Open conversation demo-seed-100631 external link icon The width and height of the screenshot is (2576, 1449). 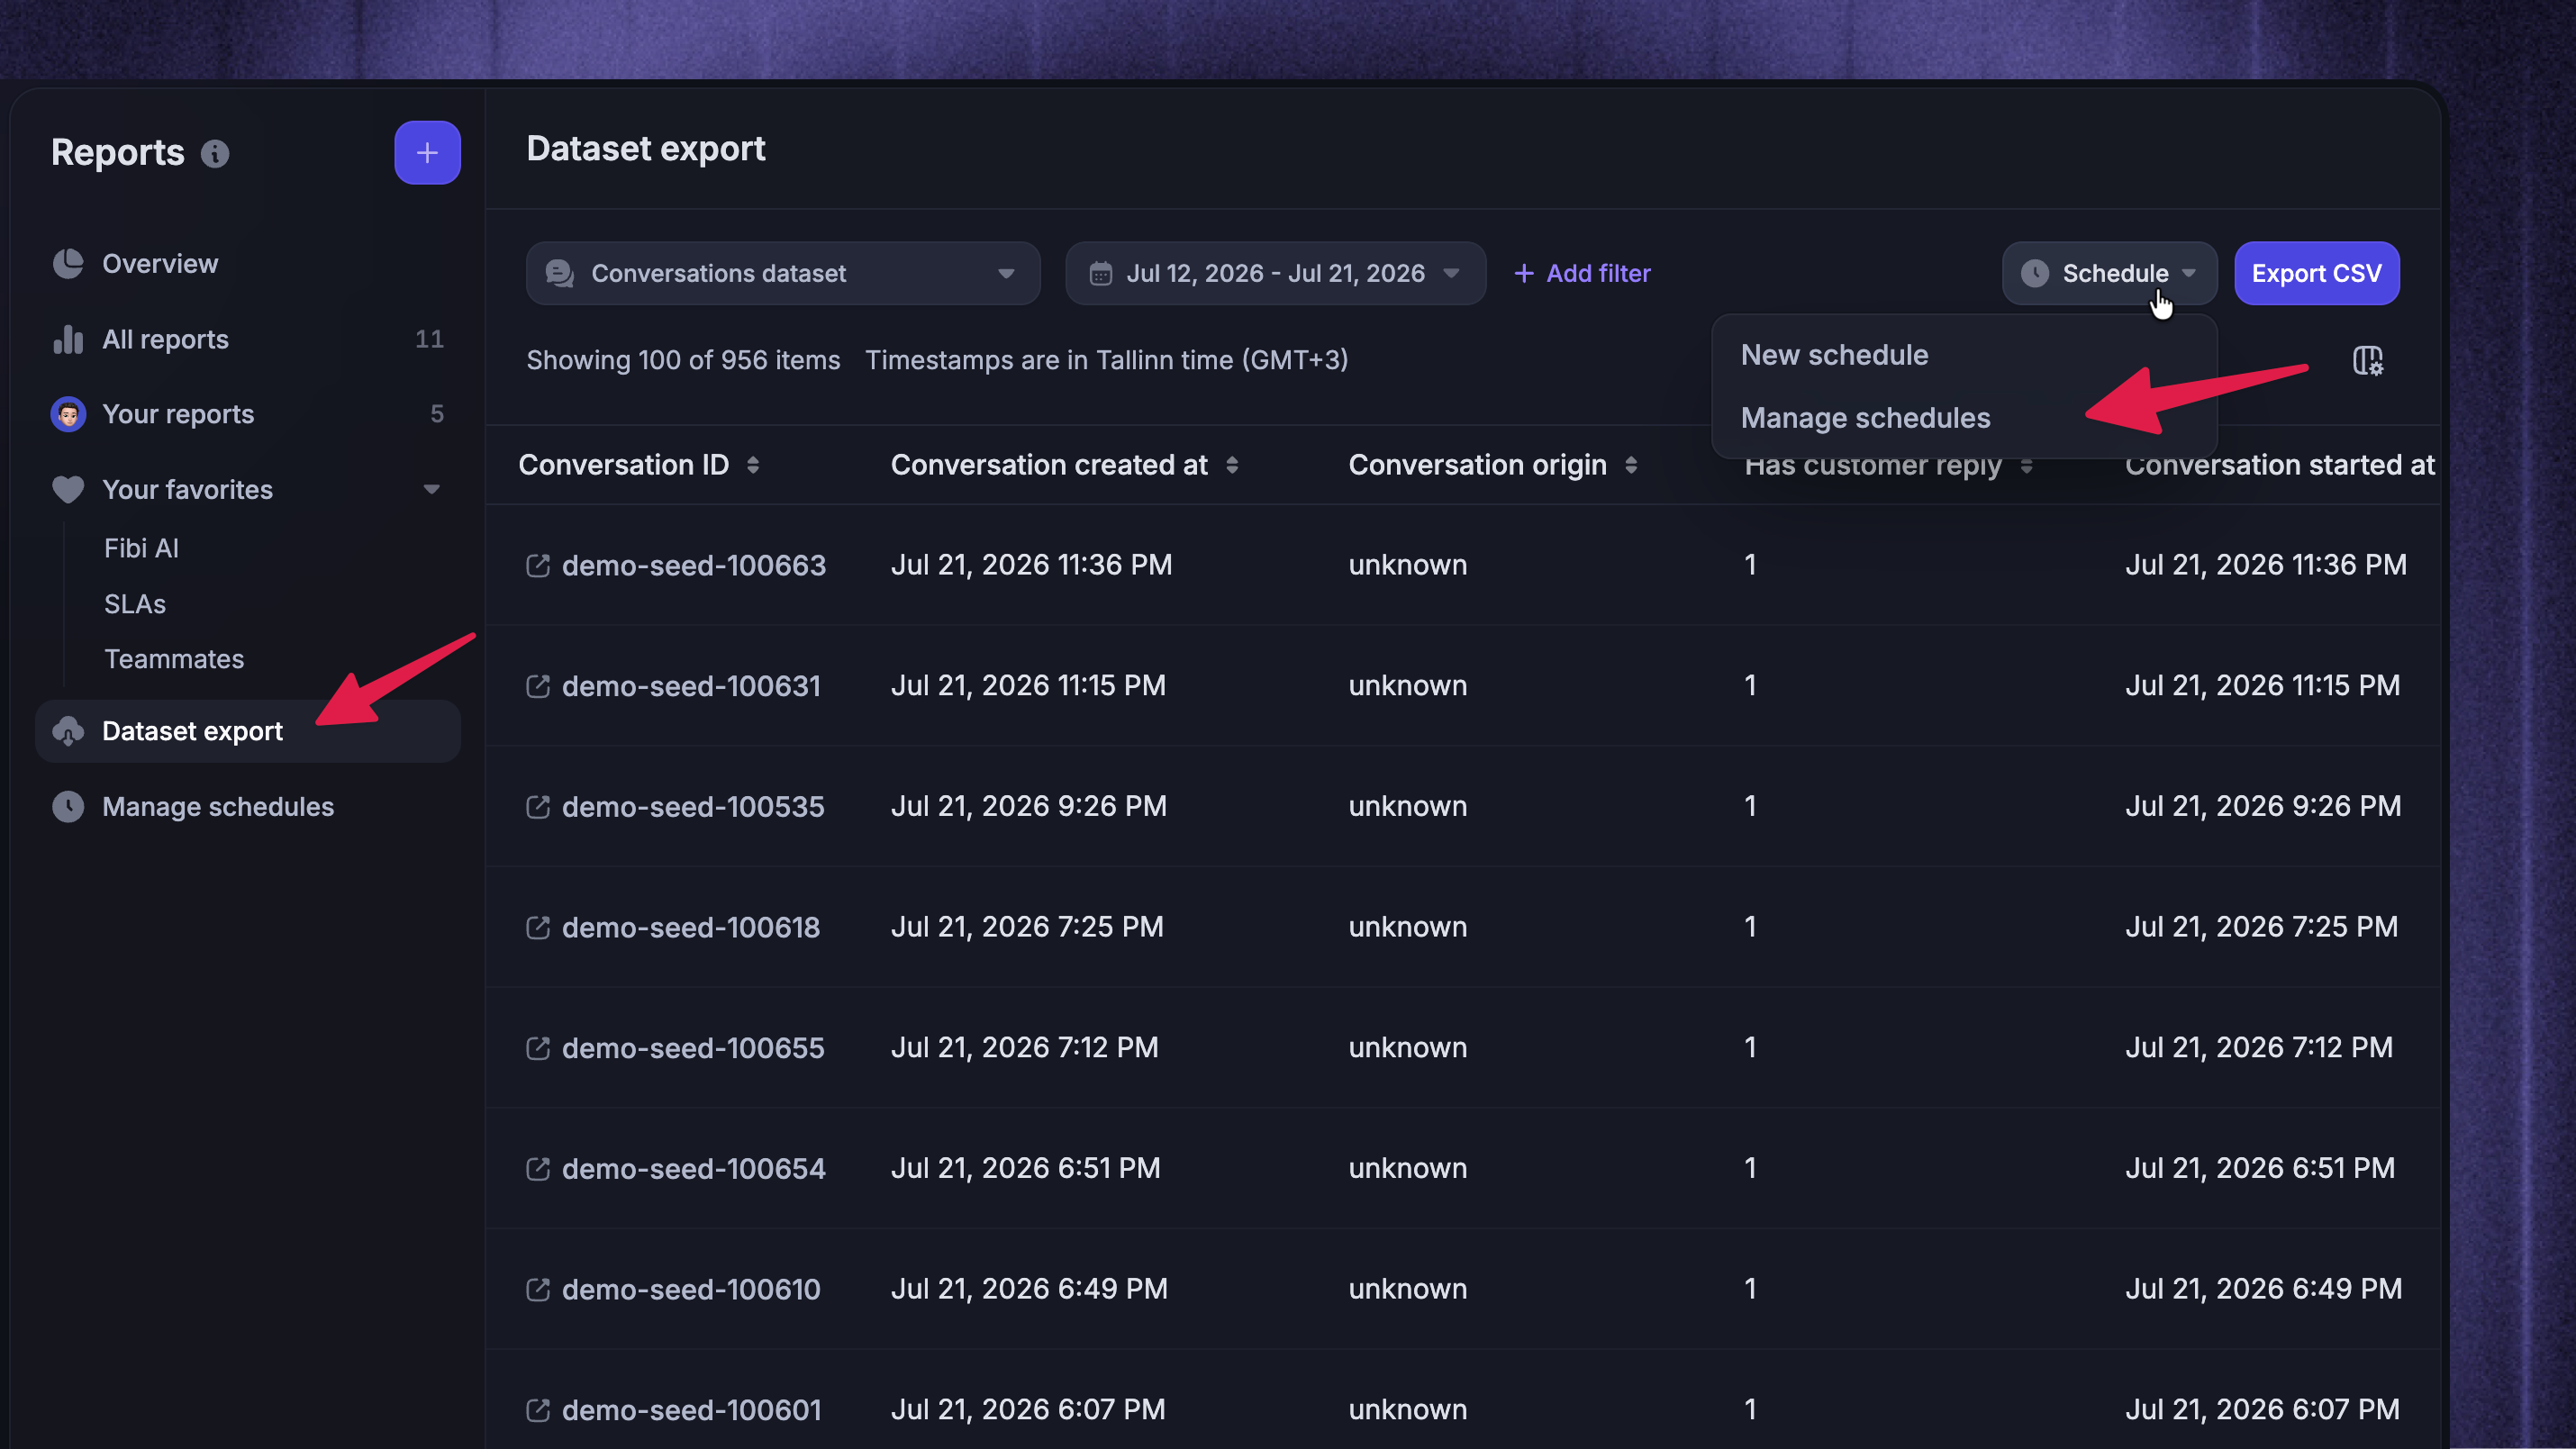point(538,686)
